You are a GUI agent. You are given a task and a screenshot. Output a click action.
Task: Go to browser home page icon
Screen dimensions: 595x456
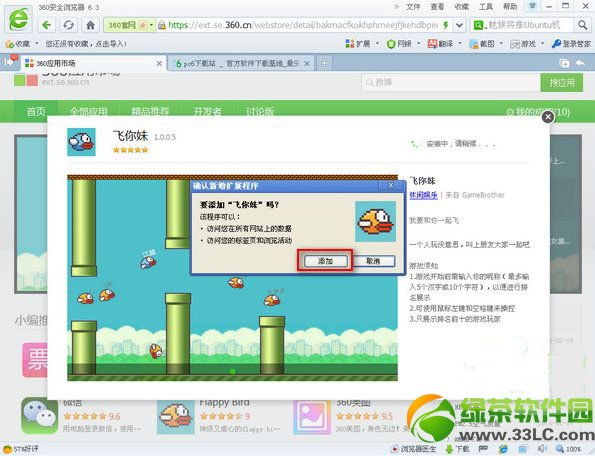90,25
